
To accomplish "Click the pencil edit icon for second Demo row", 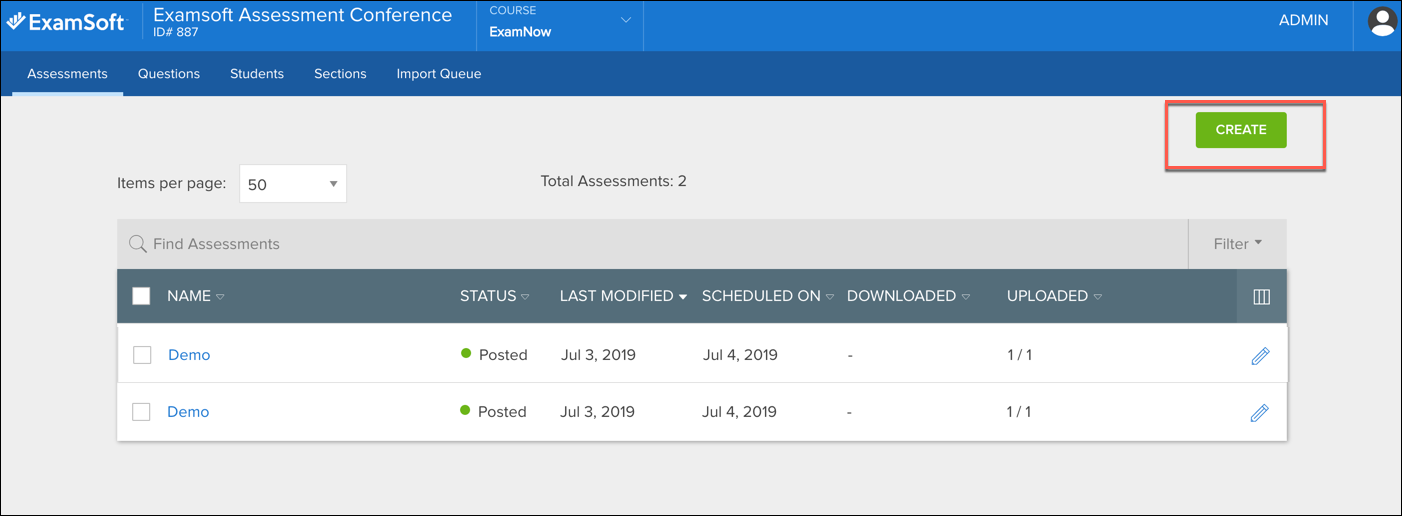I will [1260, 412].
